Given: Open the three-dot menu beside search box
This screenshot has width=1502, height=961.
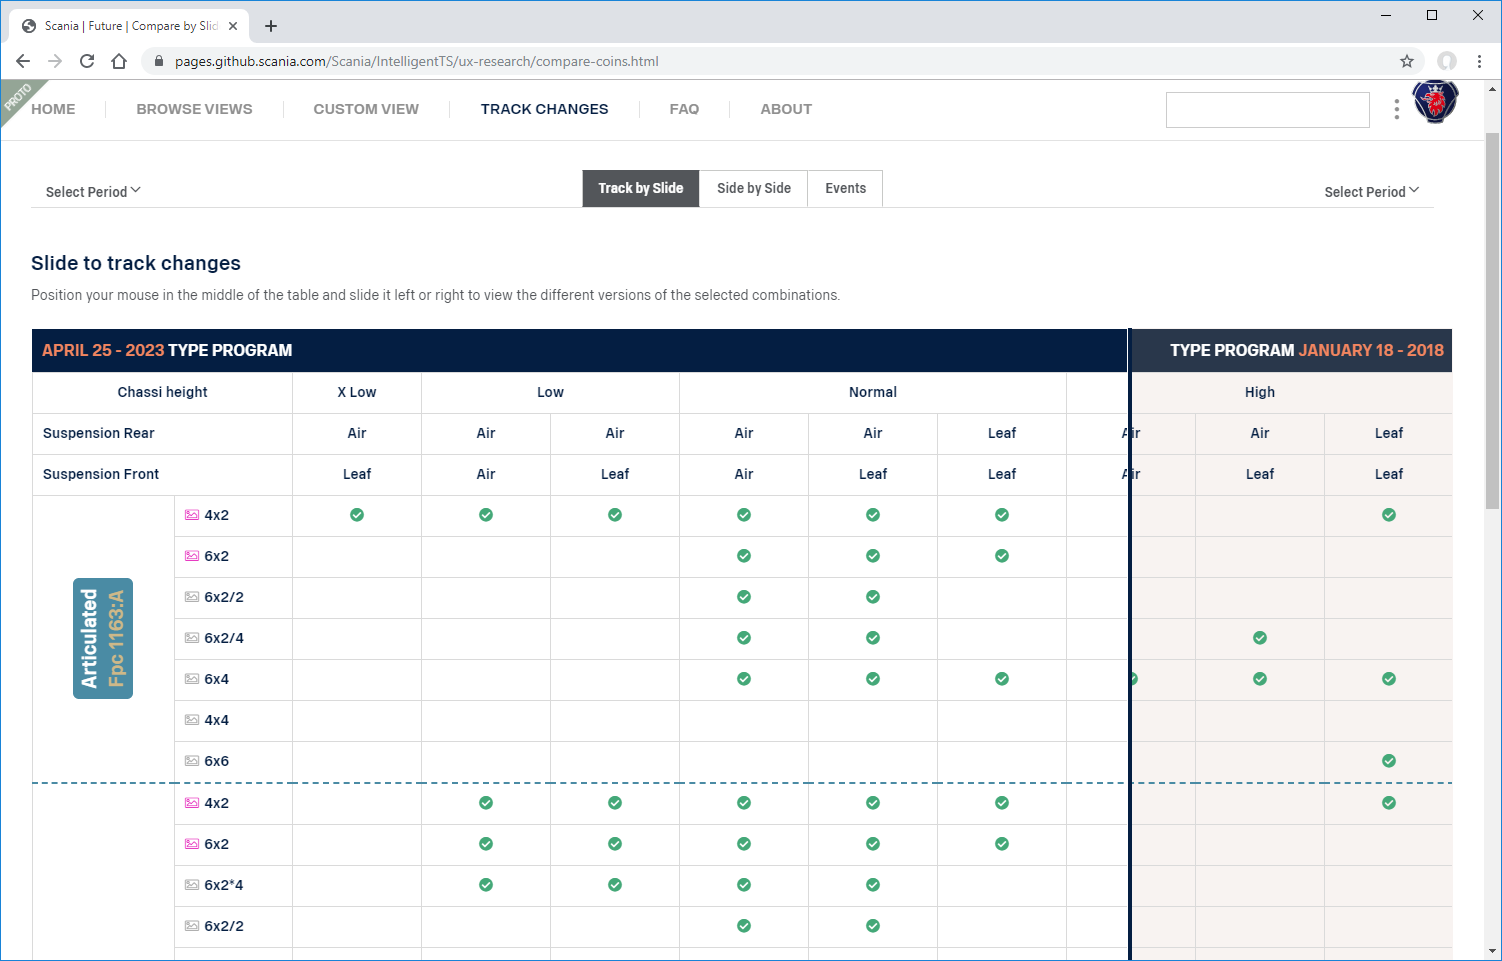Looking at the screenshot, I should tap(1396, 109).
